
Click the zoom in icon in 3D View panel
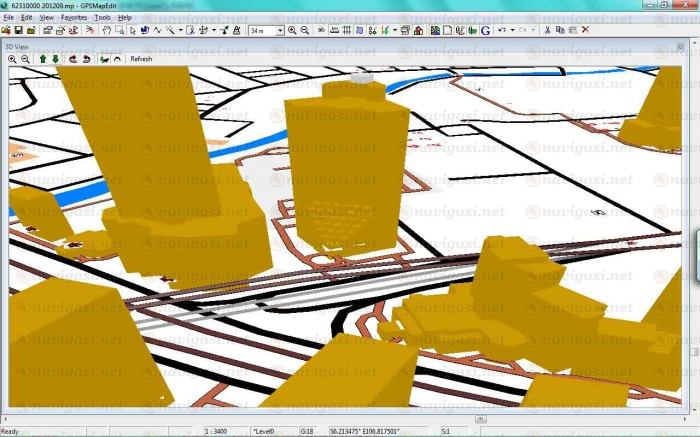point(13,59)
